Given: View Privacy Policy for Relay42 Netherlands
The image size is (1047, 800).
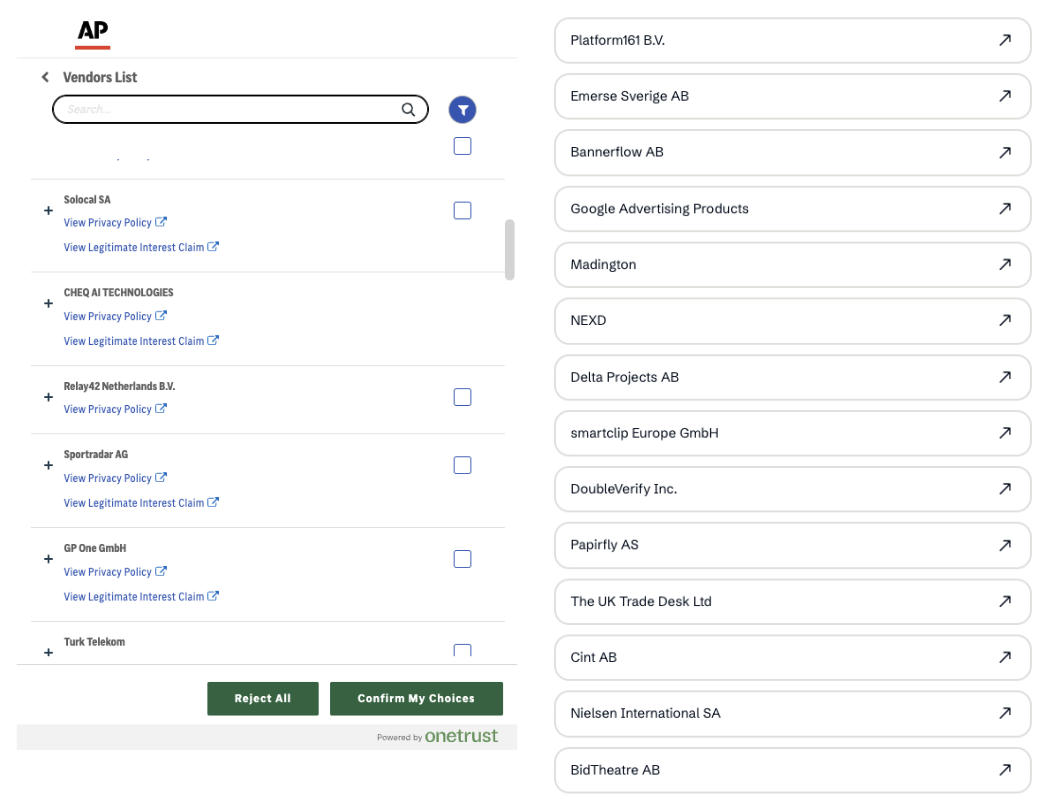Looking at the screenshot, I should pyautogui.click(x=115, y=409).
